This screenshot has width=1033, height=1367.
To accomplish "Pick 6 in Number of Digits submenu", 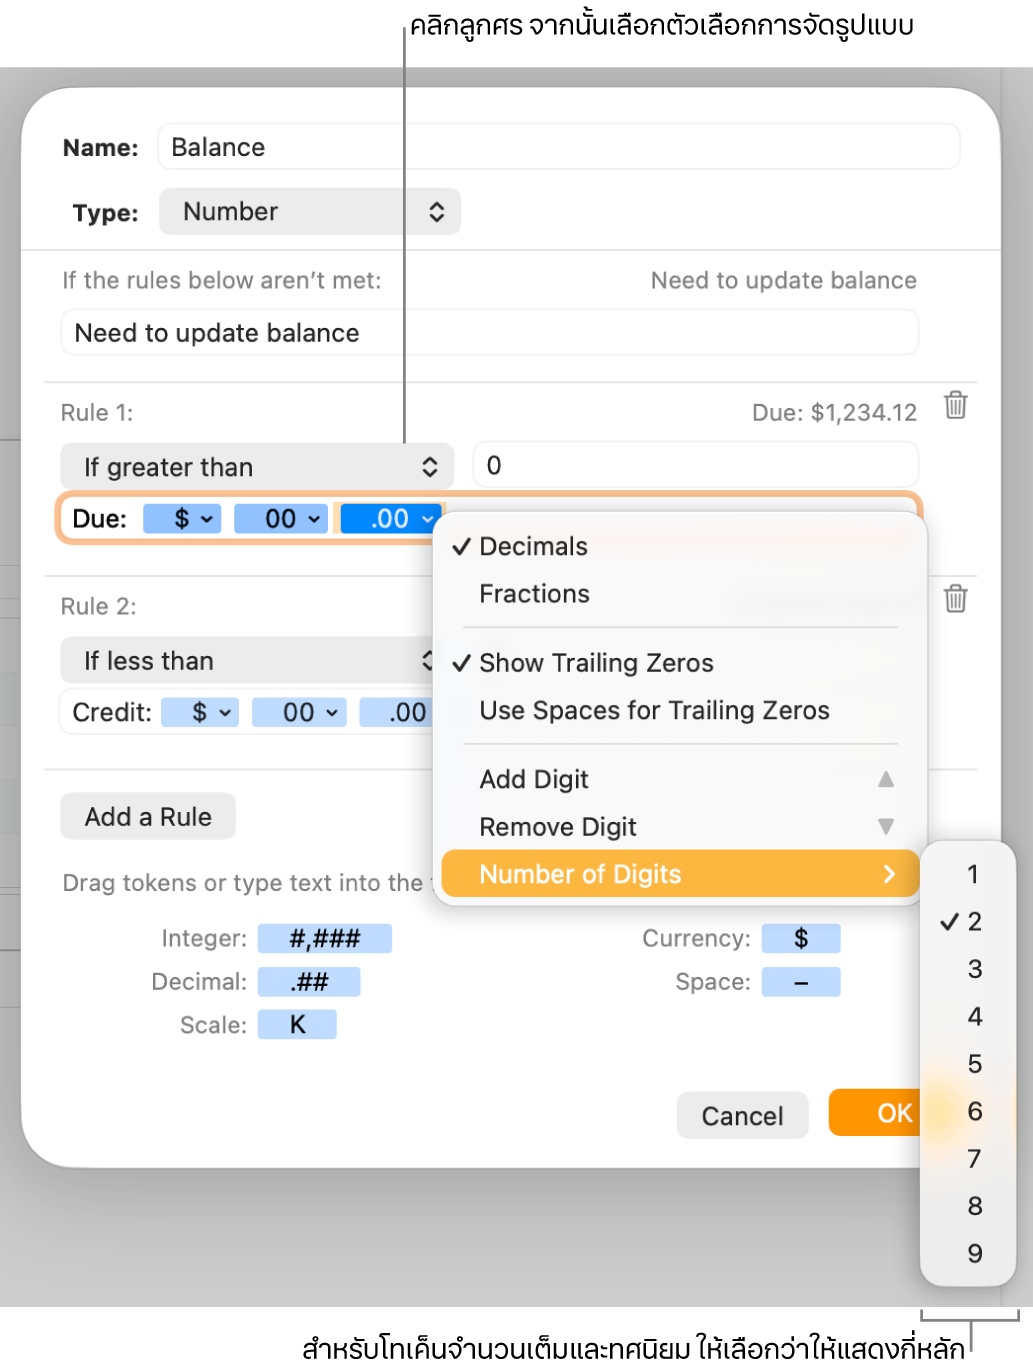I will [x=974, y=1112].
